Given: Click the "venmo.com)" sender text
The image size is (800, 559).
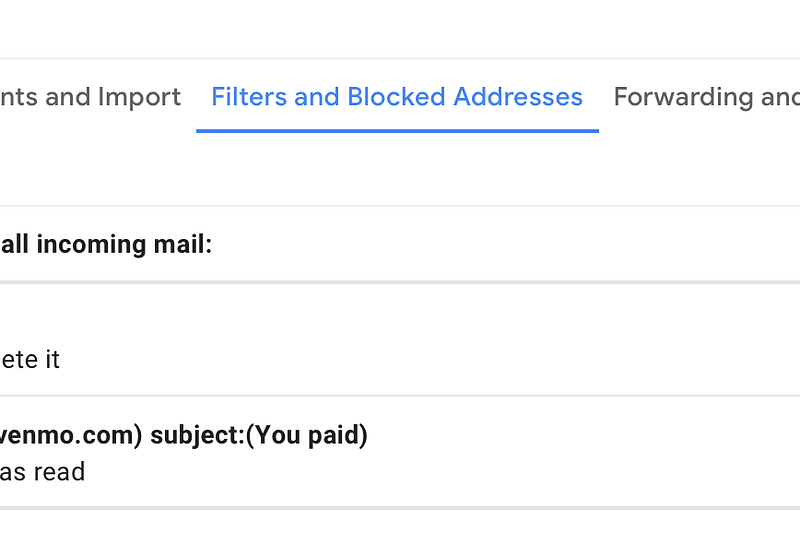Looking at the screenshot, I should point(71,435).
